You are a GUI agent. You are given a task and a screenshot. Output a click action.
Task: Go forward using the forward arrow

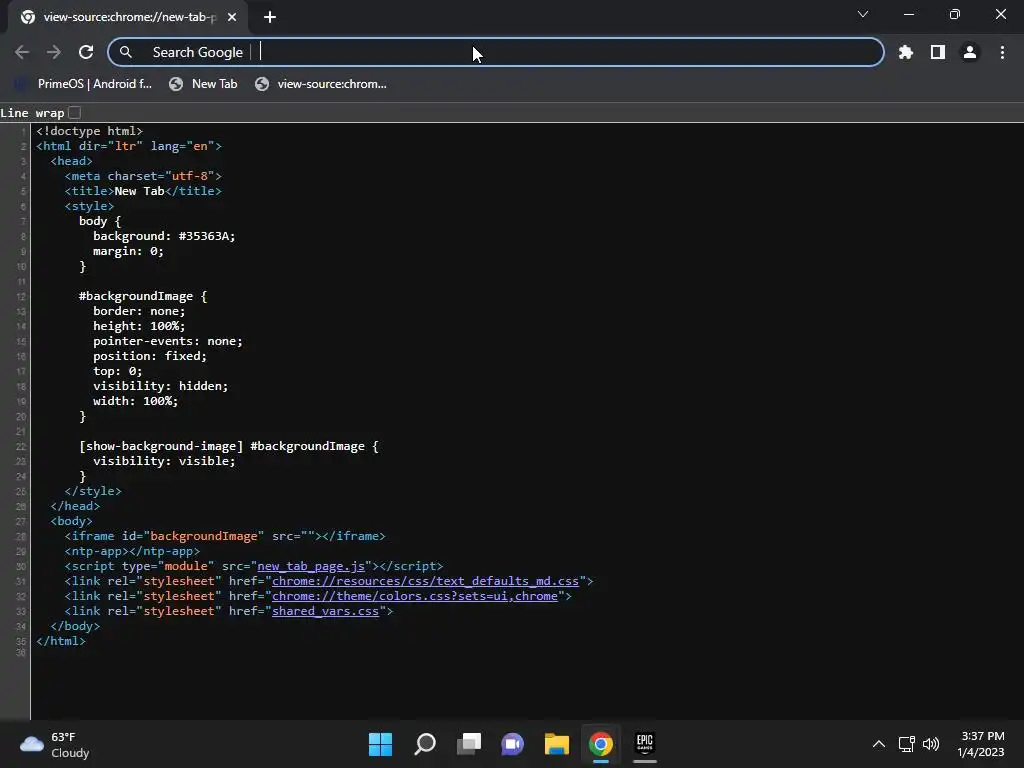click(54, 52)
